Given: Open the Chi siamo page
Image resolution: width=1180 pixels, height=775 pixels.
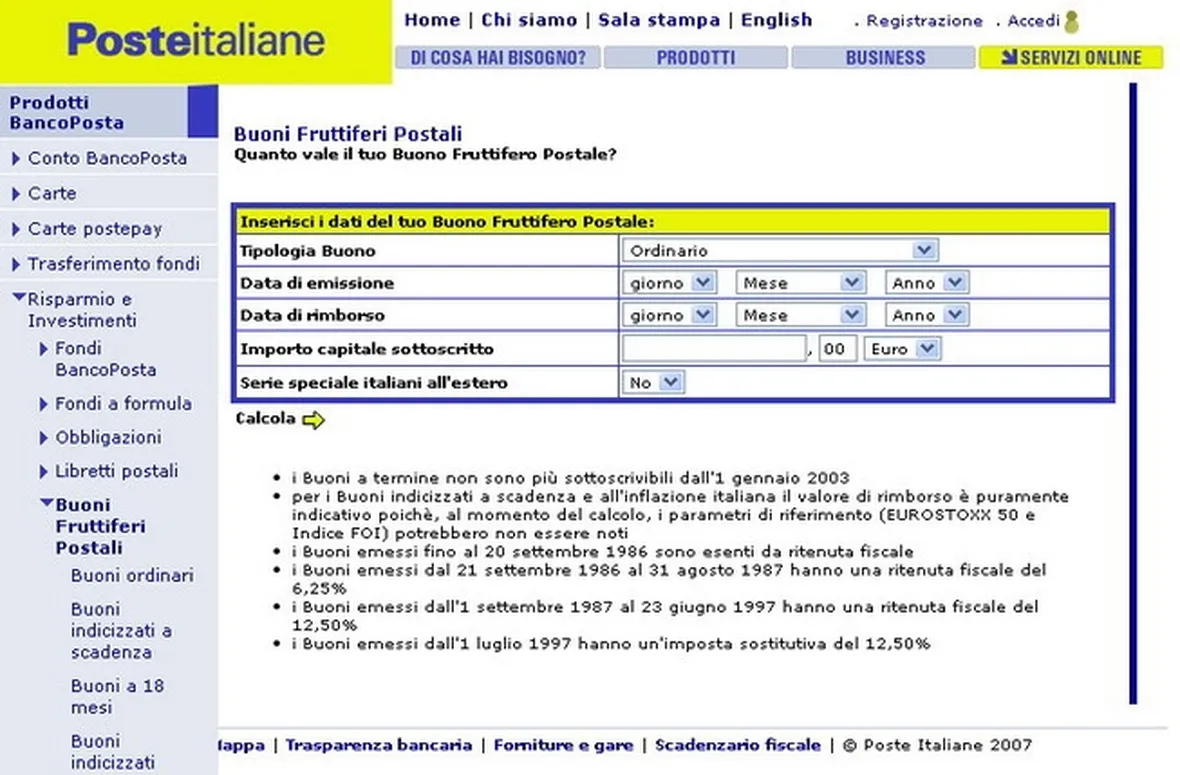Looking at the screenshot, I should click(529, 20).
